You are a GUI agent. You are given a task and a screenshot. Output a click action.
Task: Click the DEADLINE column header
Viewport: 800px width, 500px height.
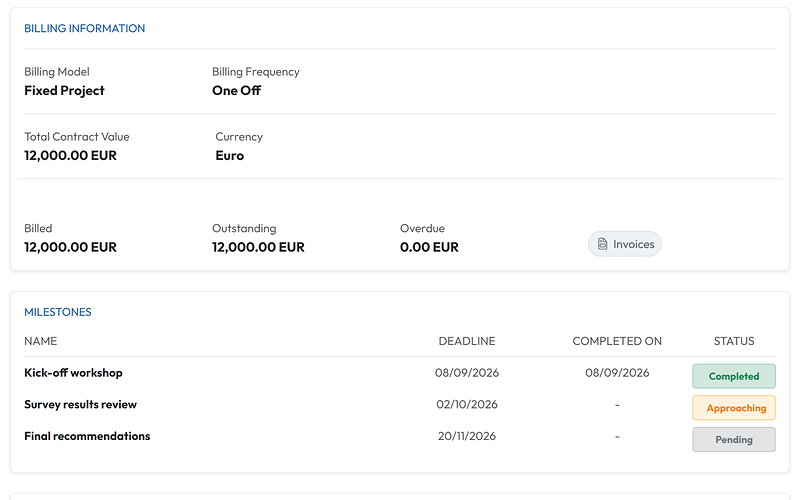[x=467, y=341]
